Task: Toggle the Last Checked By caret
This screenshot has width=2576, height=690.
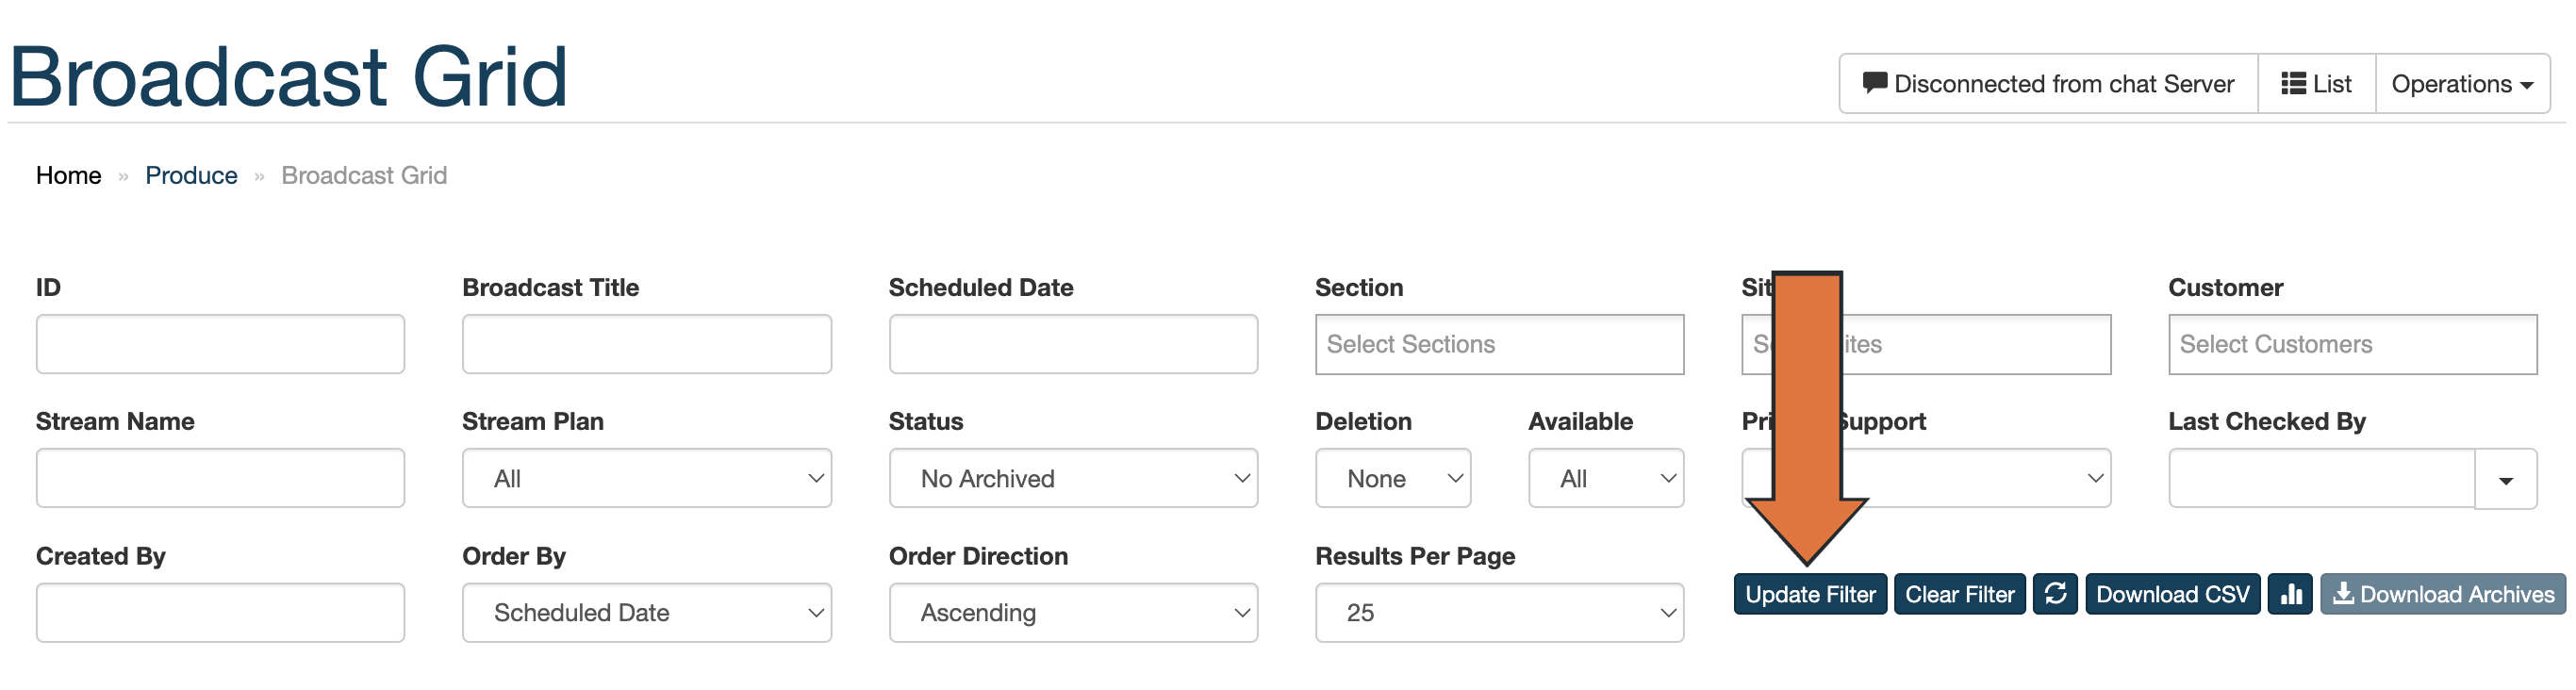Action: tap(2505, 480)
